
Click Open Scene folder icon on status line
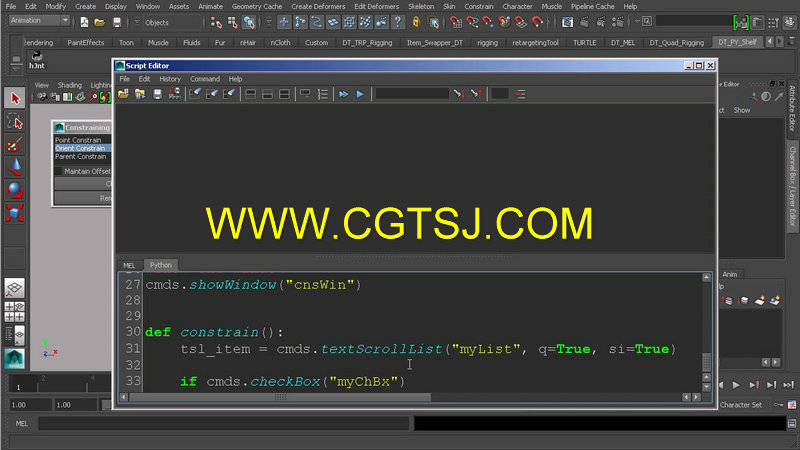pos(100,22)
